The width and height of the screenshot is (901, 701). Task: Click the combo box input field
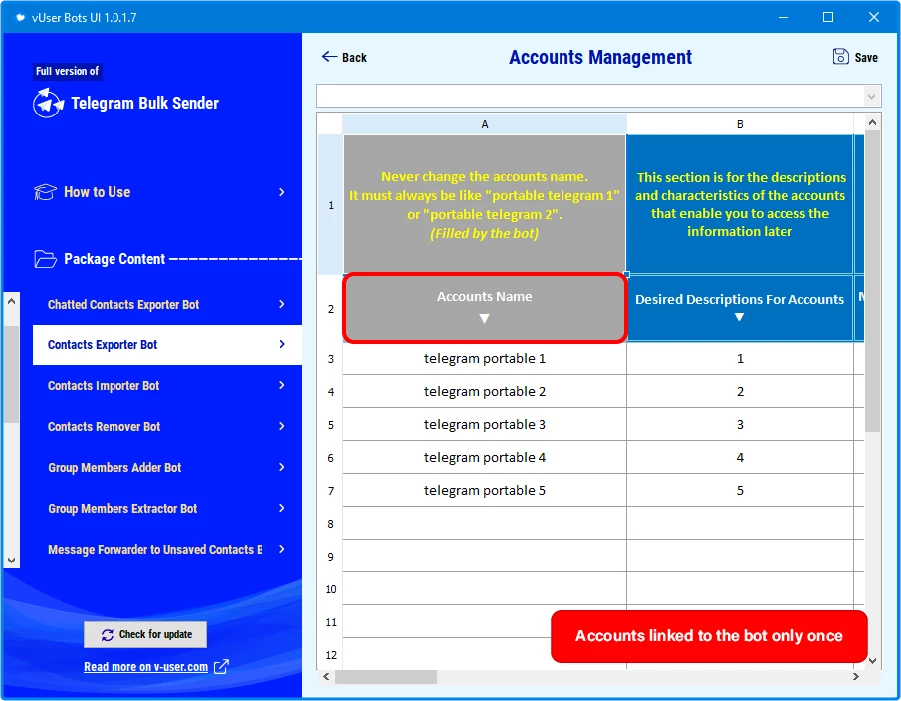(591, 97)
